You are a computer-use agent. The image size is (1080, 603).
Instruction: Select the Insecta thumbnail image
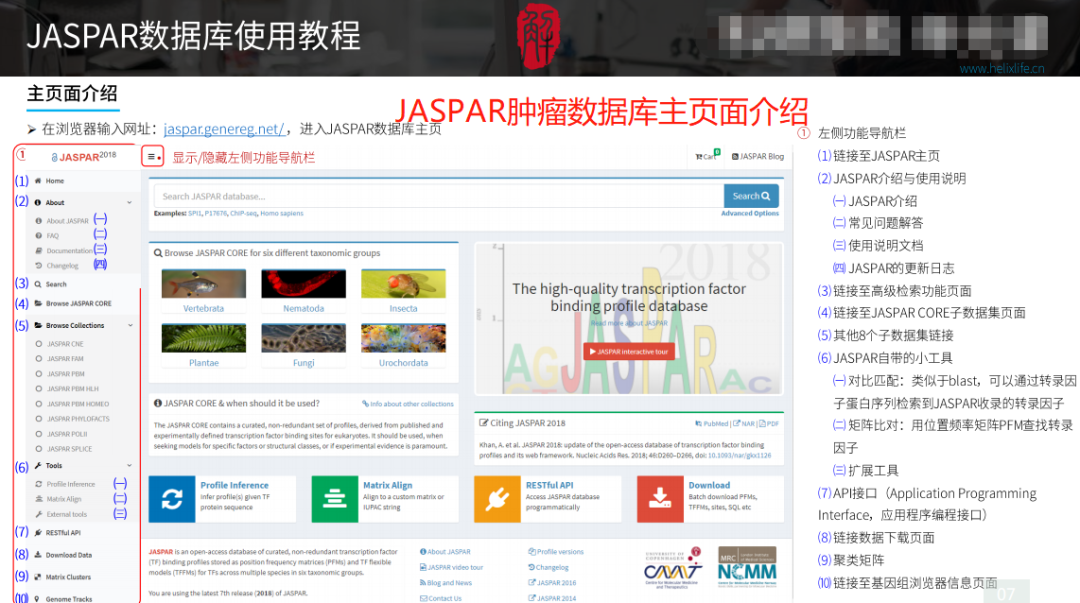point(404,283)
